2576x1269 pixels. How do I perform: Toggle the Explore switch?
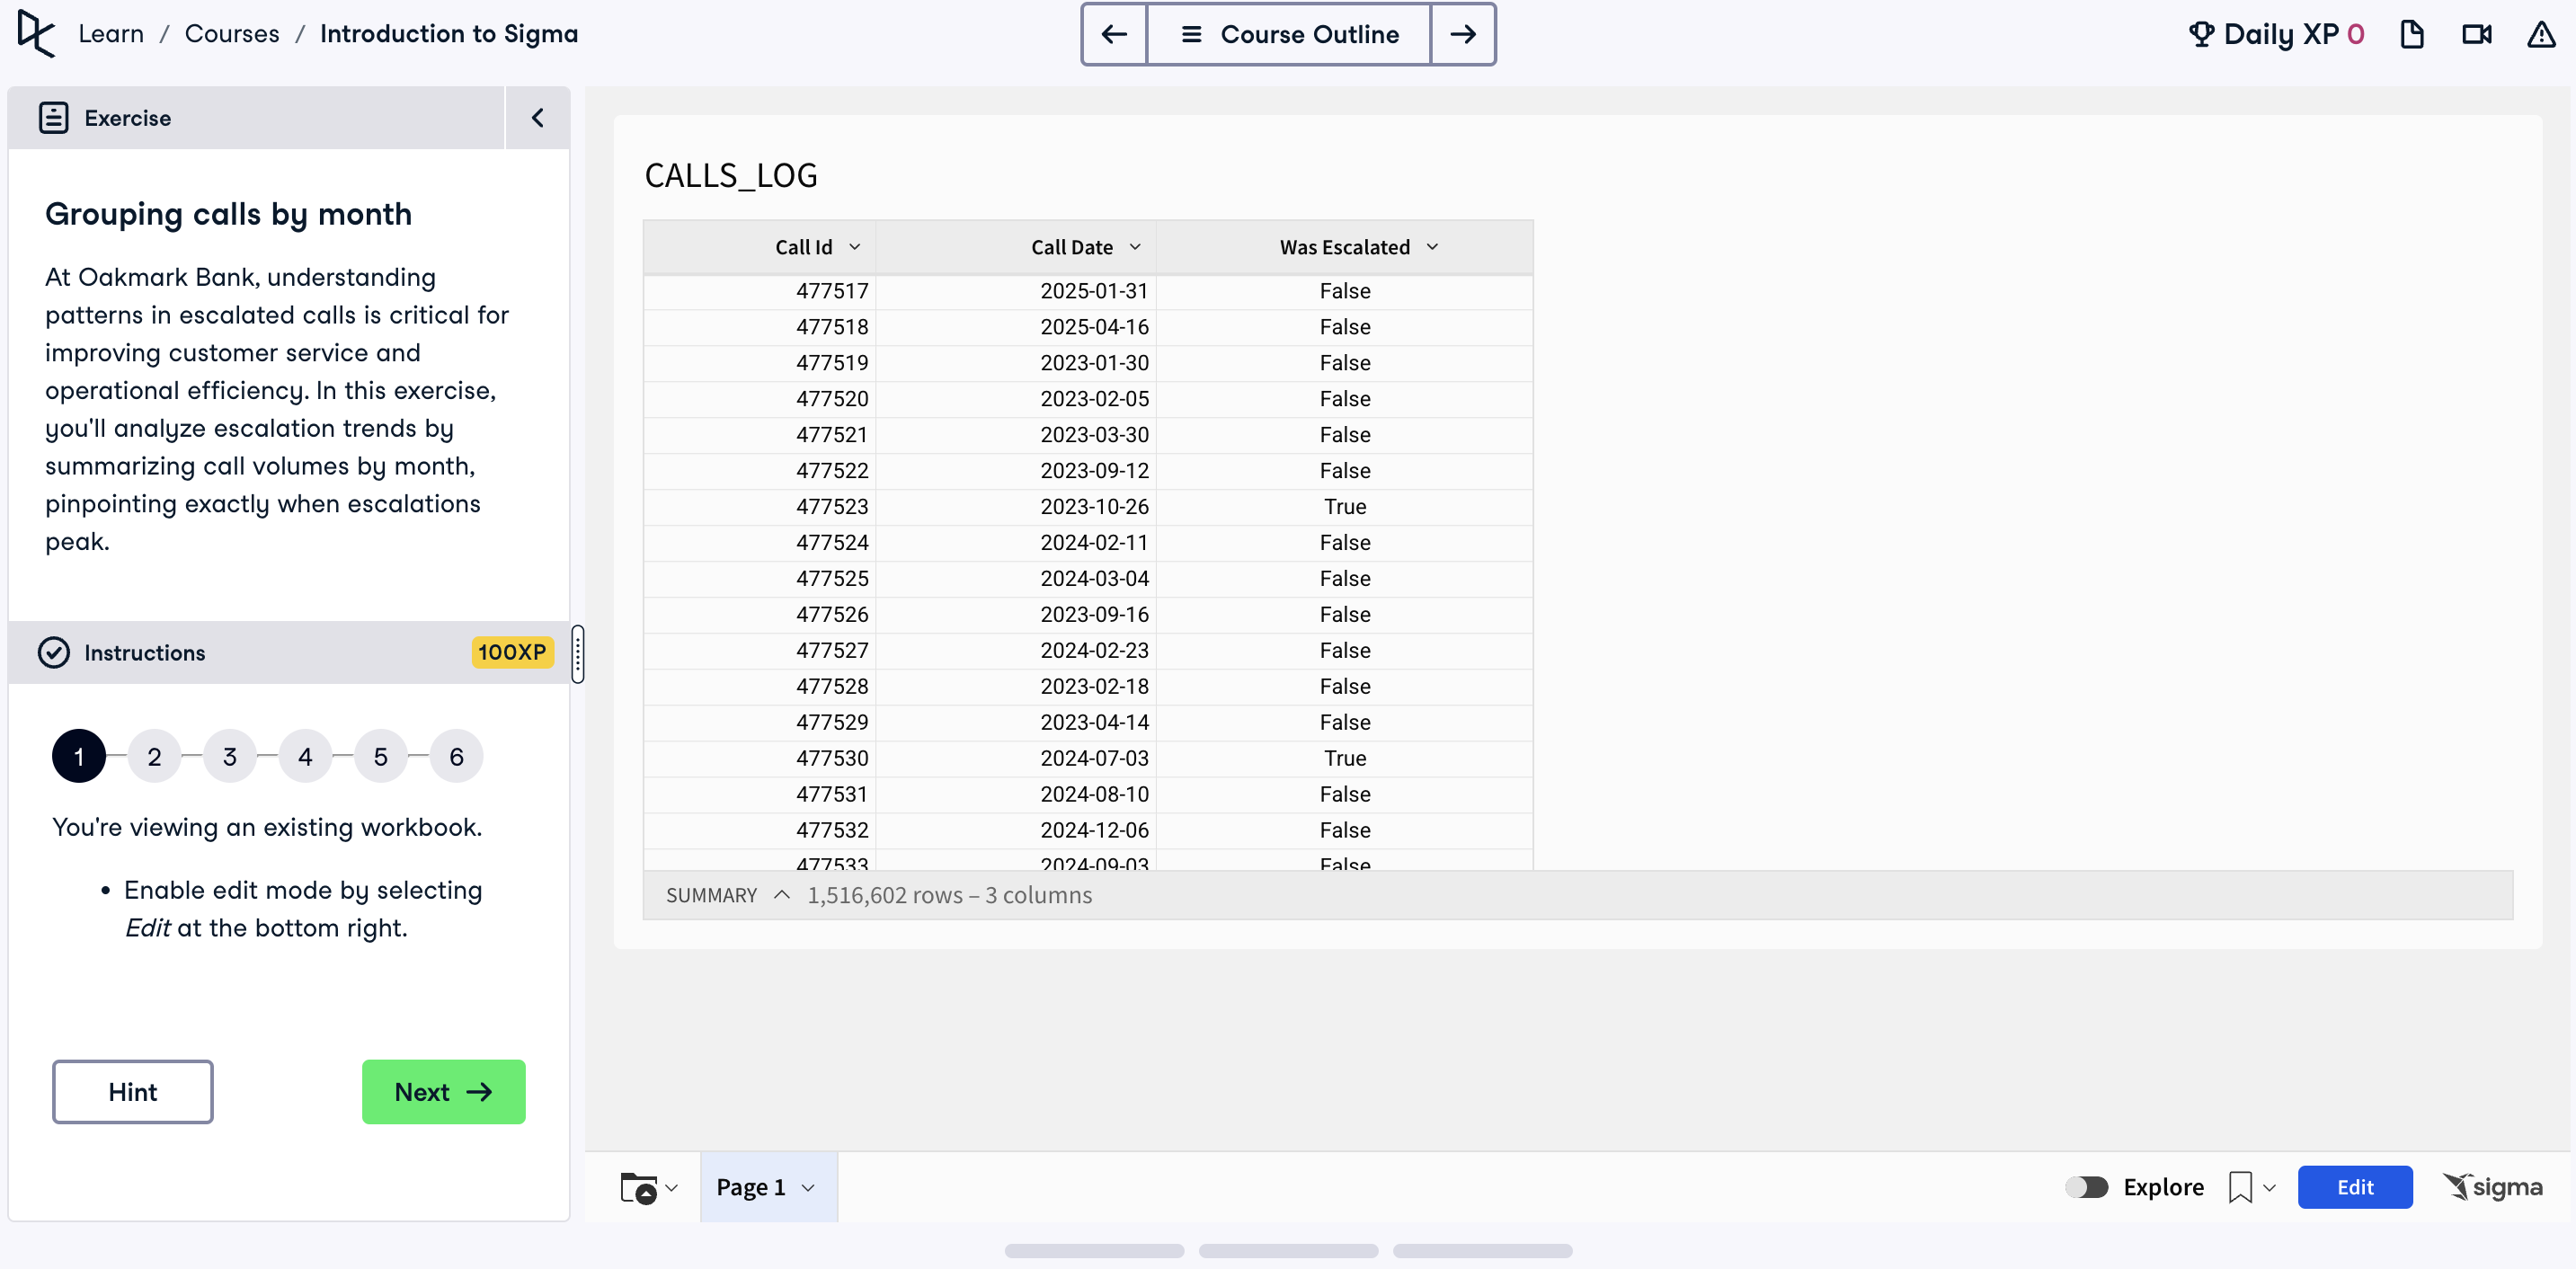(2087, 1187)
